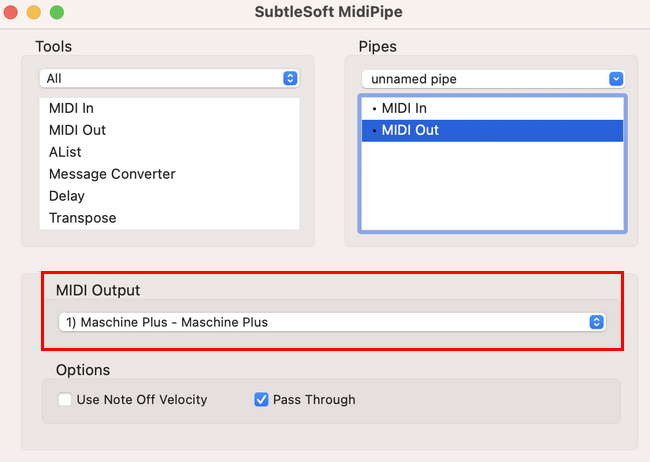Select MIDI In in the Pipes list
Viewport: 650px width, 462px height.
(492, 108)
